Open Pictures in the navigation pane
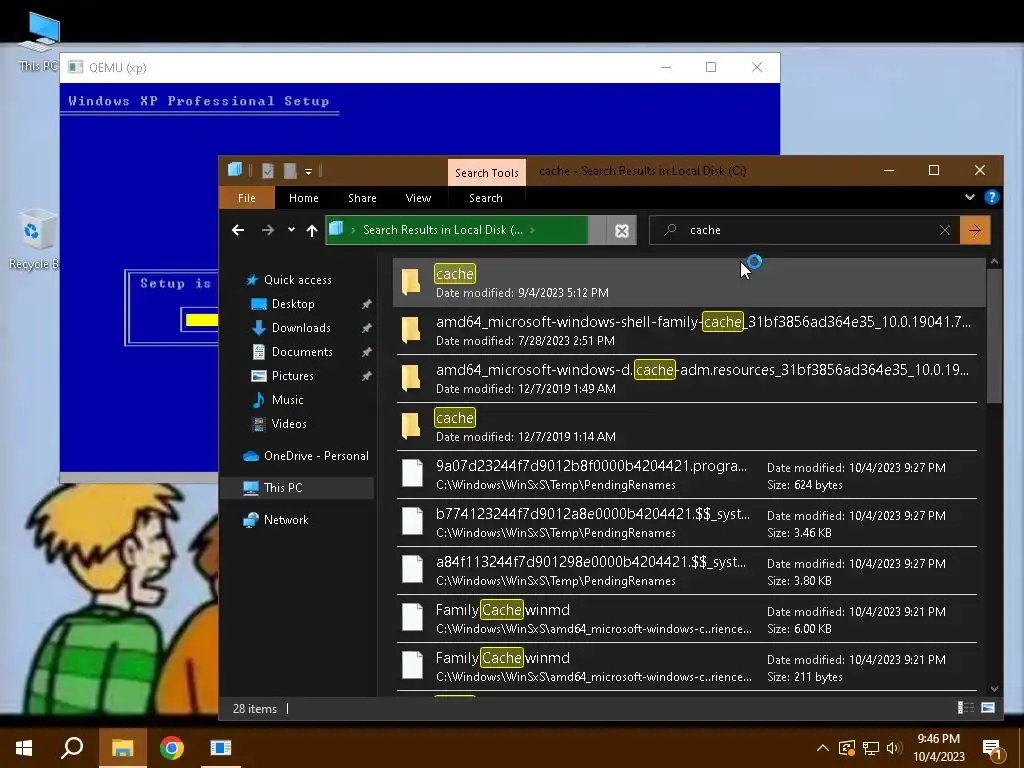1024x768 pixels. [x=293, y=376]
